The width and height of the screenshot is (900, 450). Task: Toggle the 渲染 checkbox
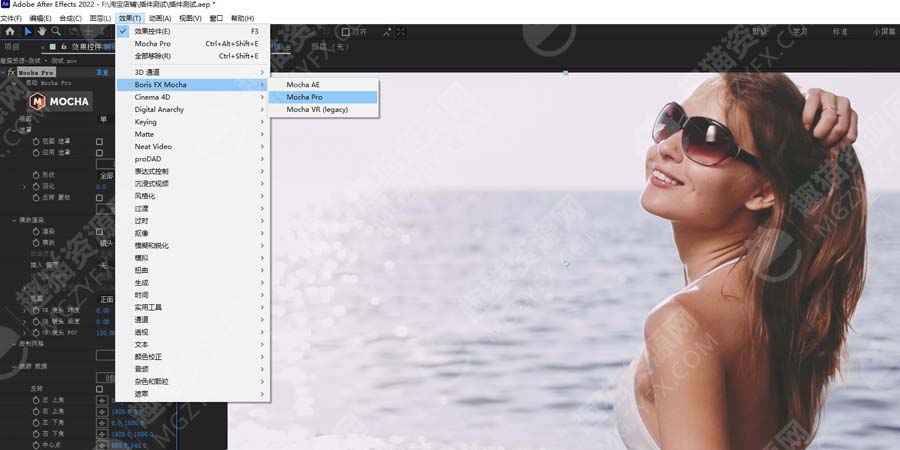pyautogui.click(x=99, y=232)
